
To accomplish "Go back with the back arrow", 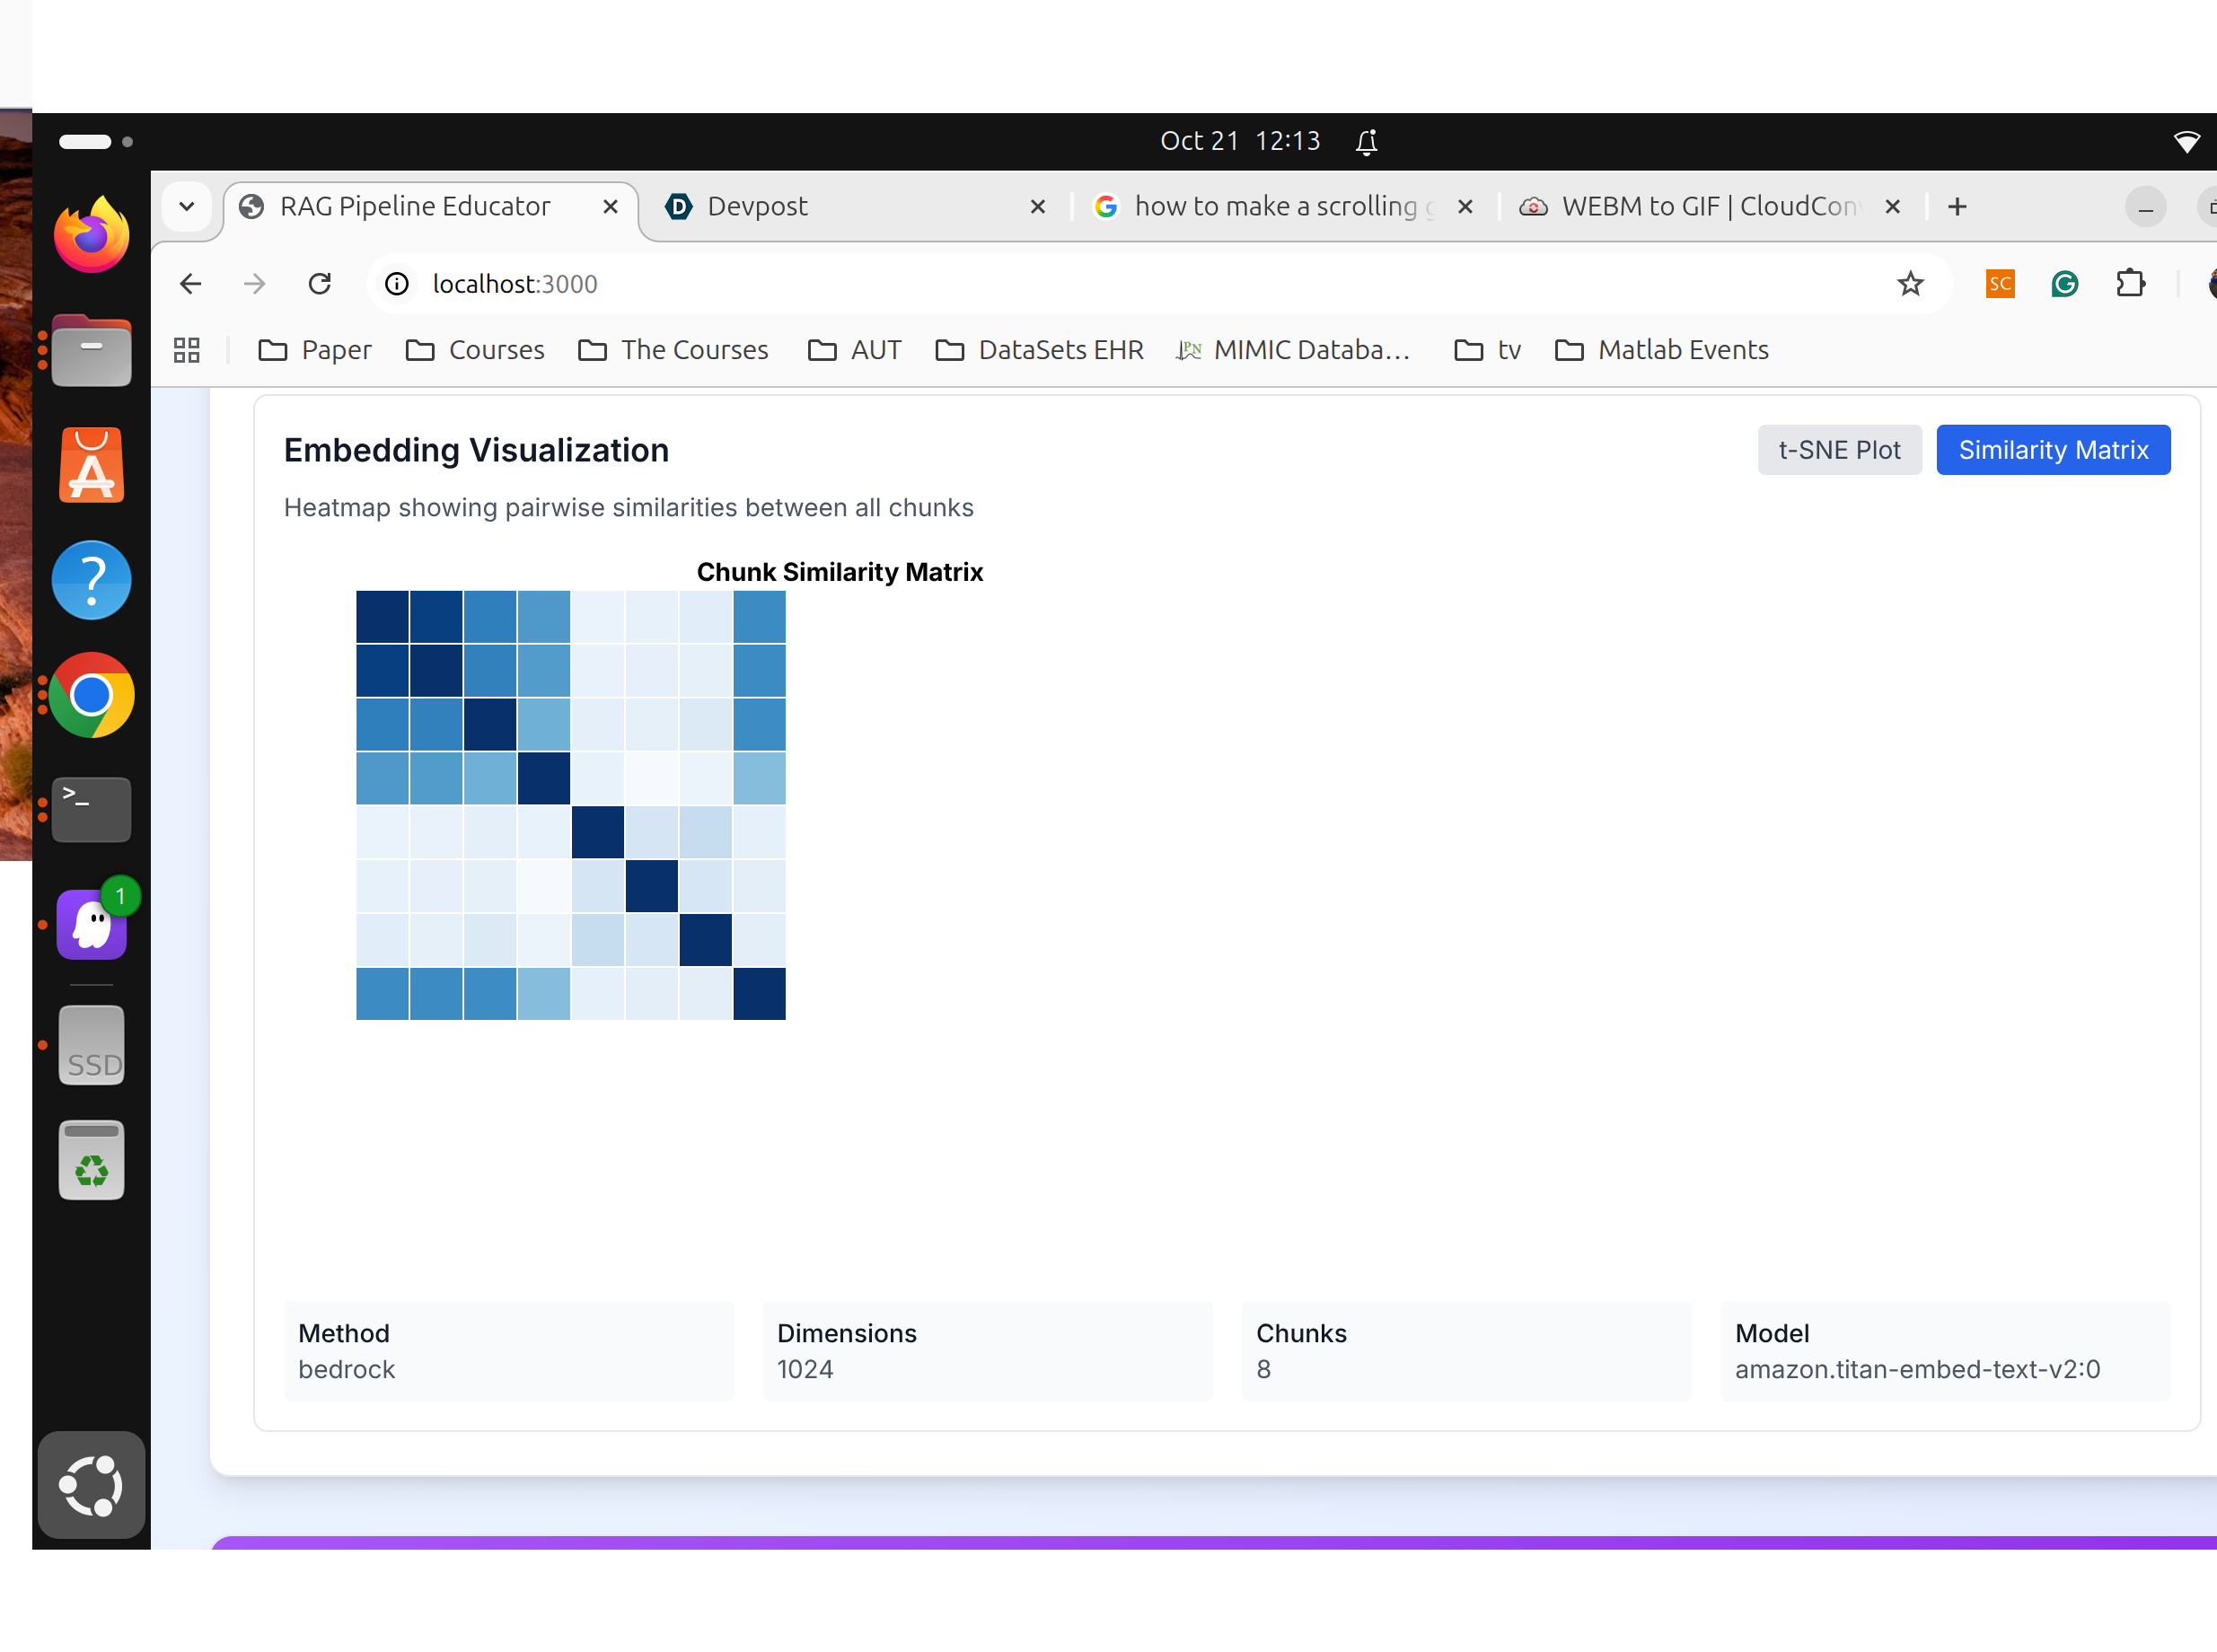I will pyautogui.click(x=191, y=284).
